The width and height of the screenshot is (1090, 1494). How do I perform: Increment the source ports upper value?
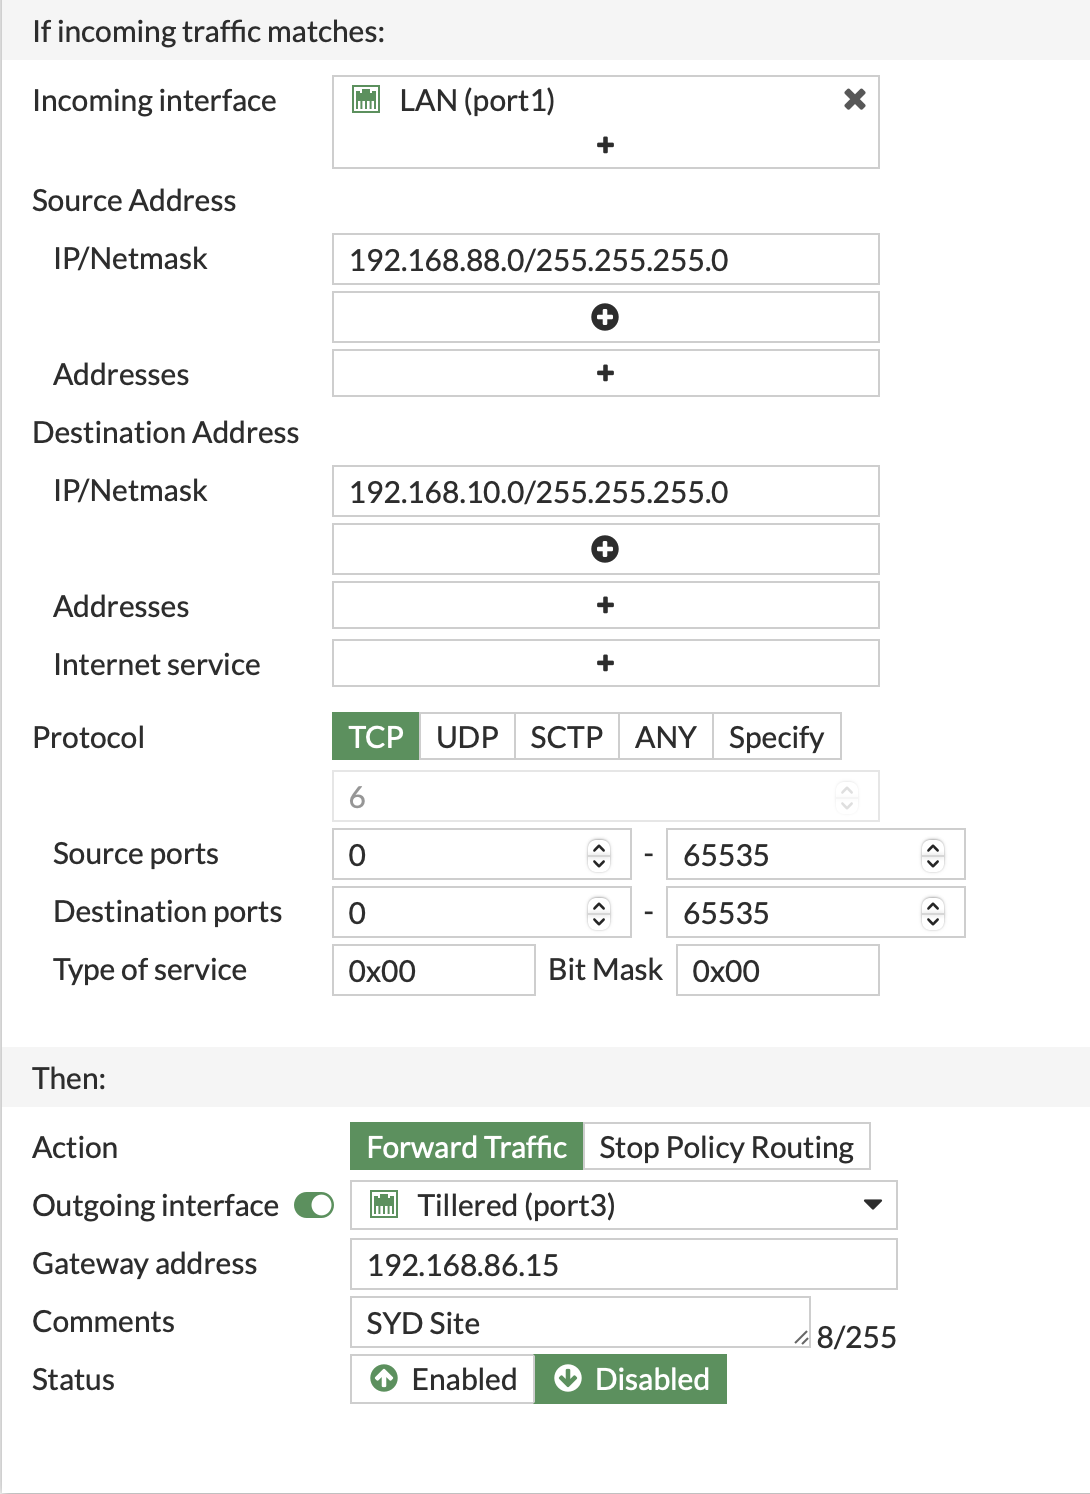click(931, 847)
